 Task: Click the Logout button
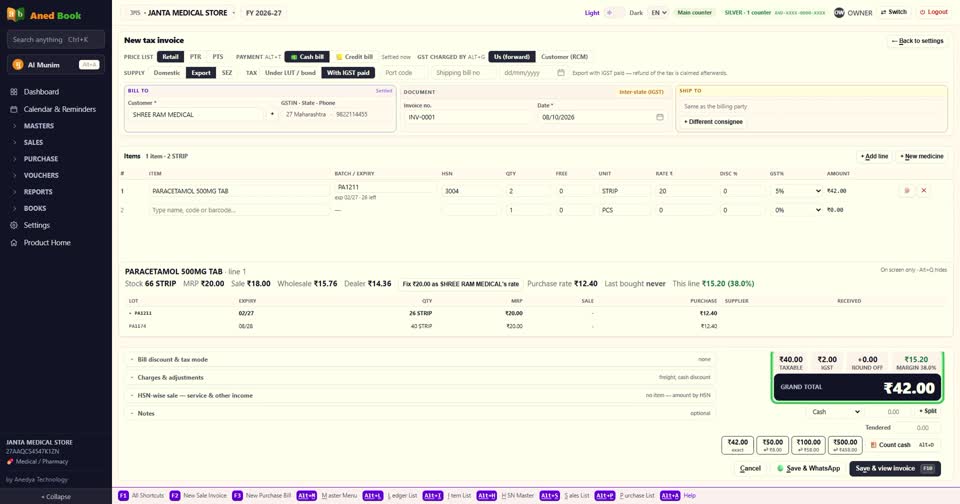pos(932,12)
